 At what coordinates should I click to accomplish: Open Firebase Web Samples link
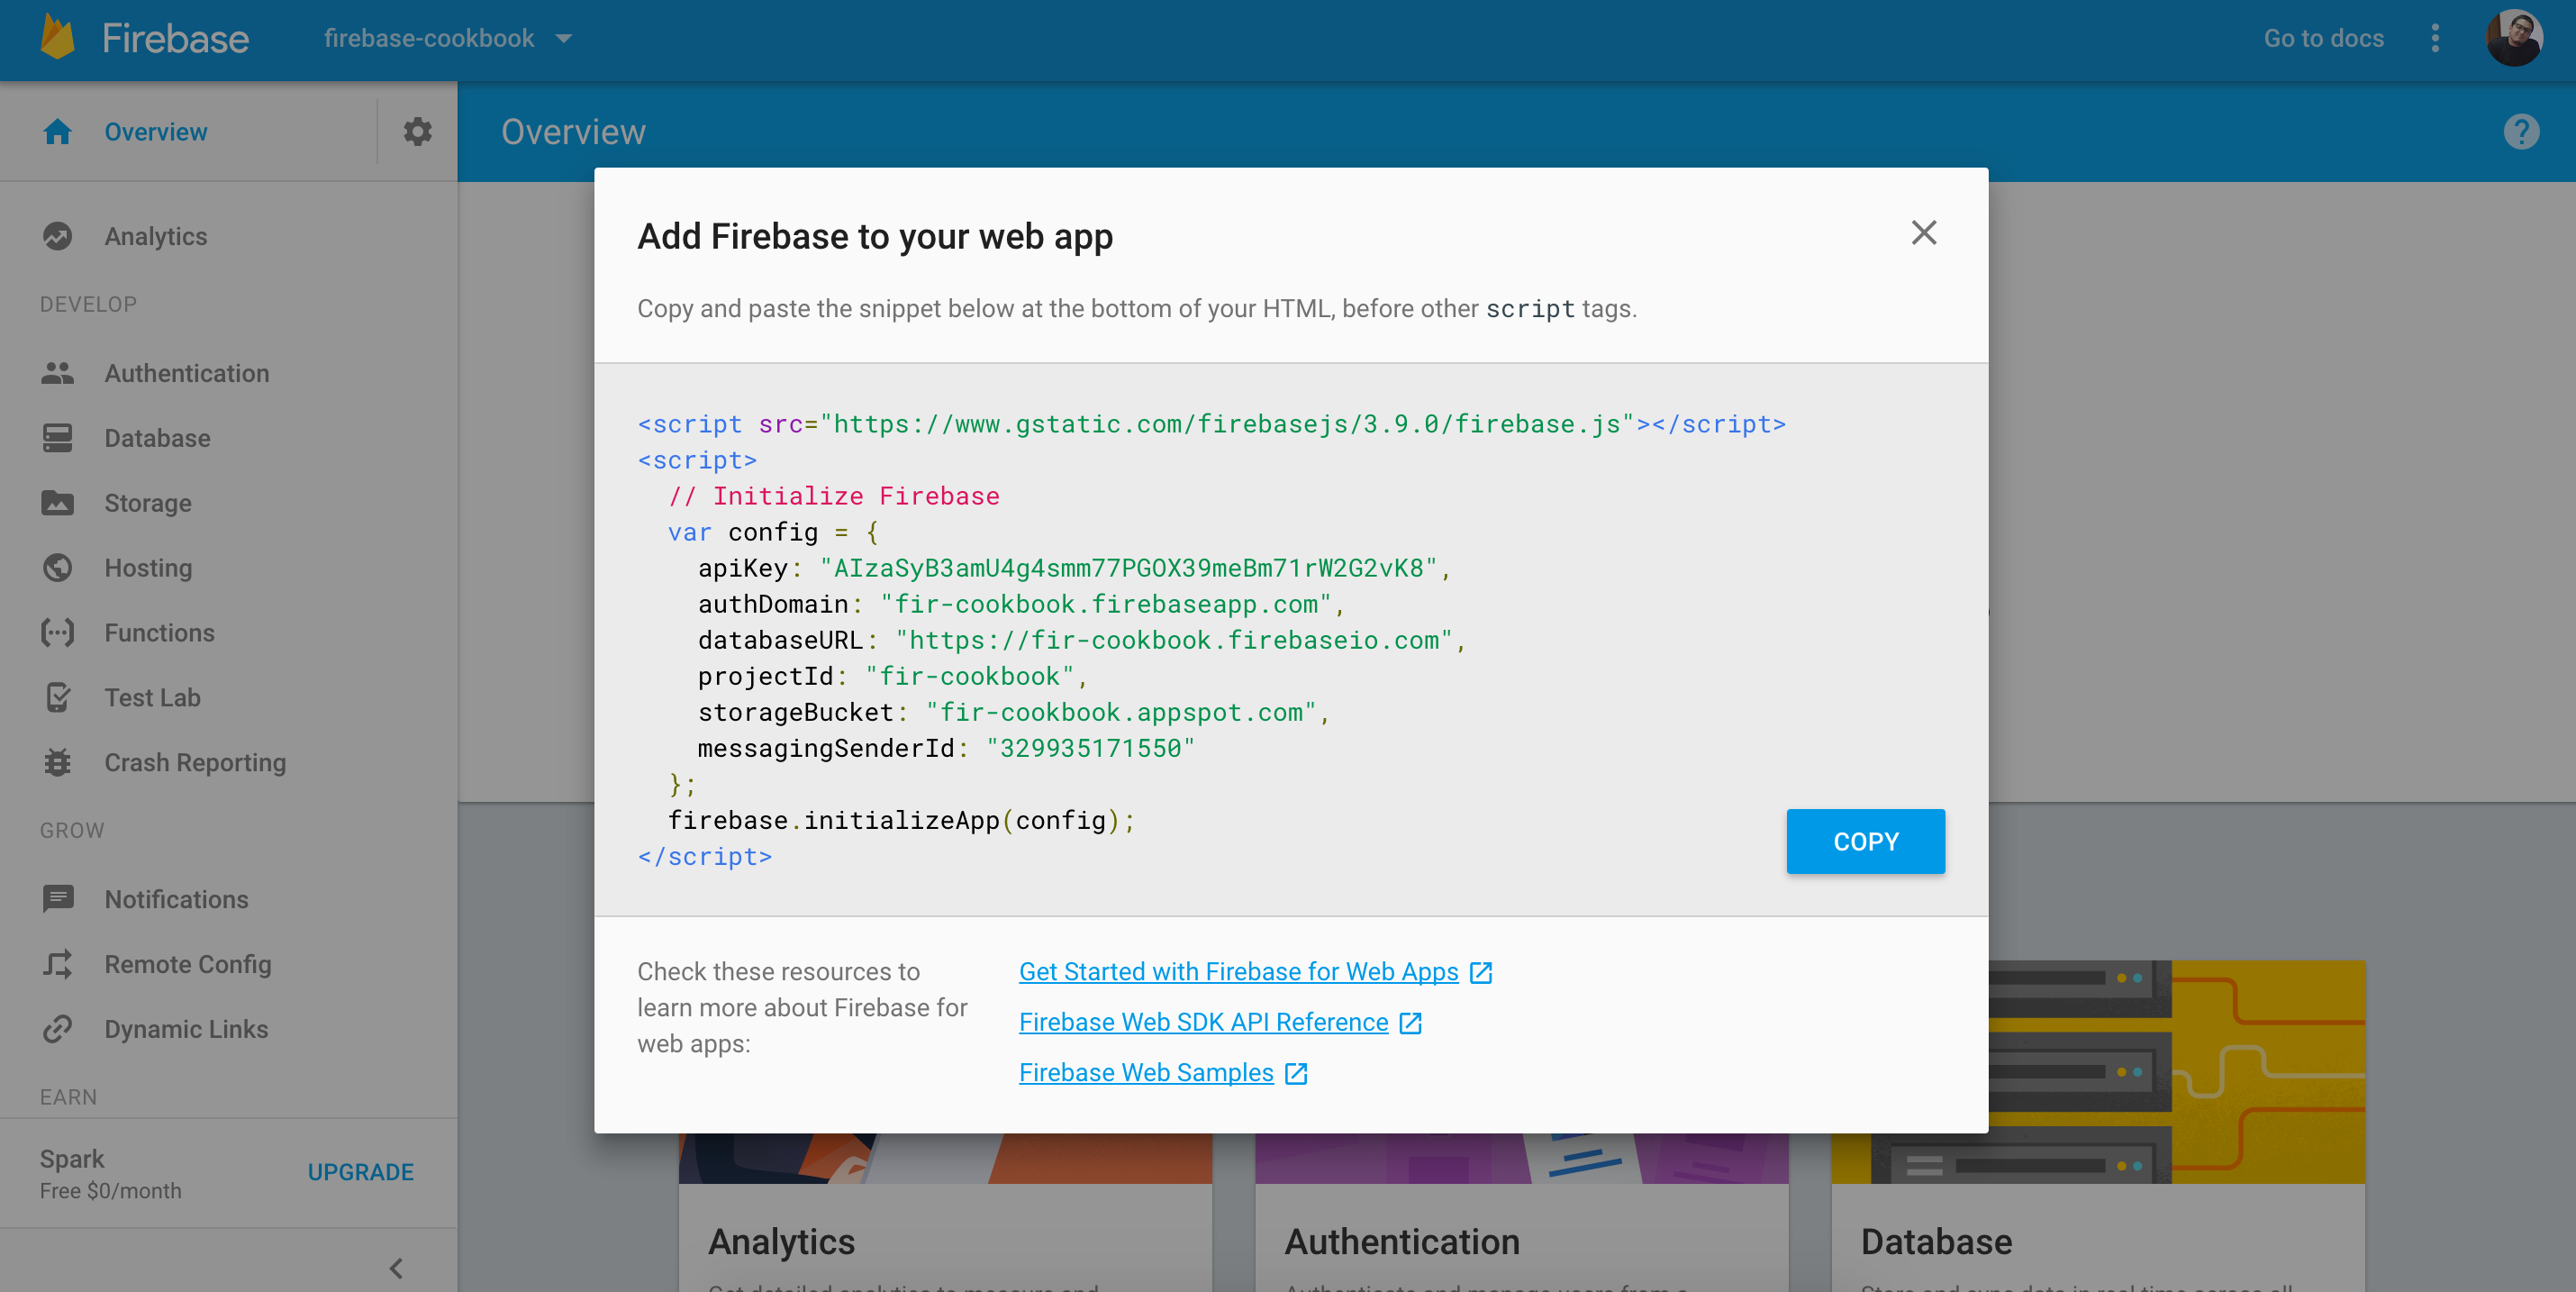pos(1146,1072)
